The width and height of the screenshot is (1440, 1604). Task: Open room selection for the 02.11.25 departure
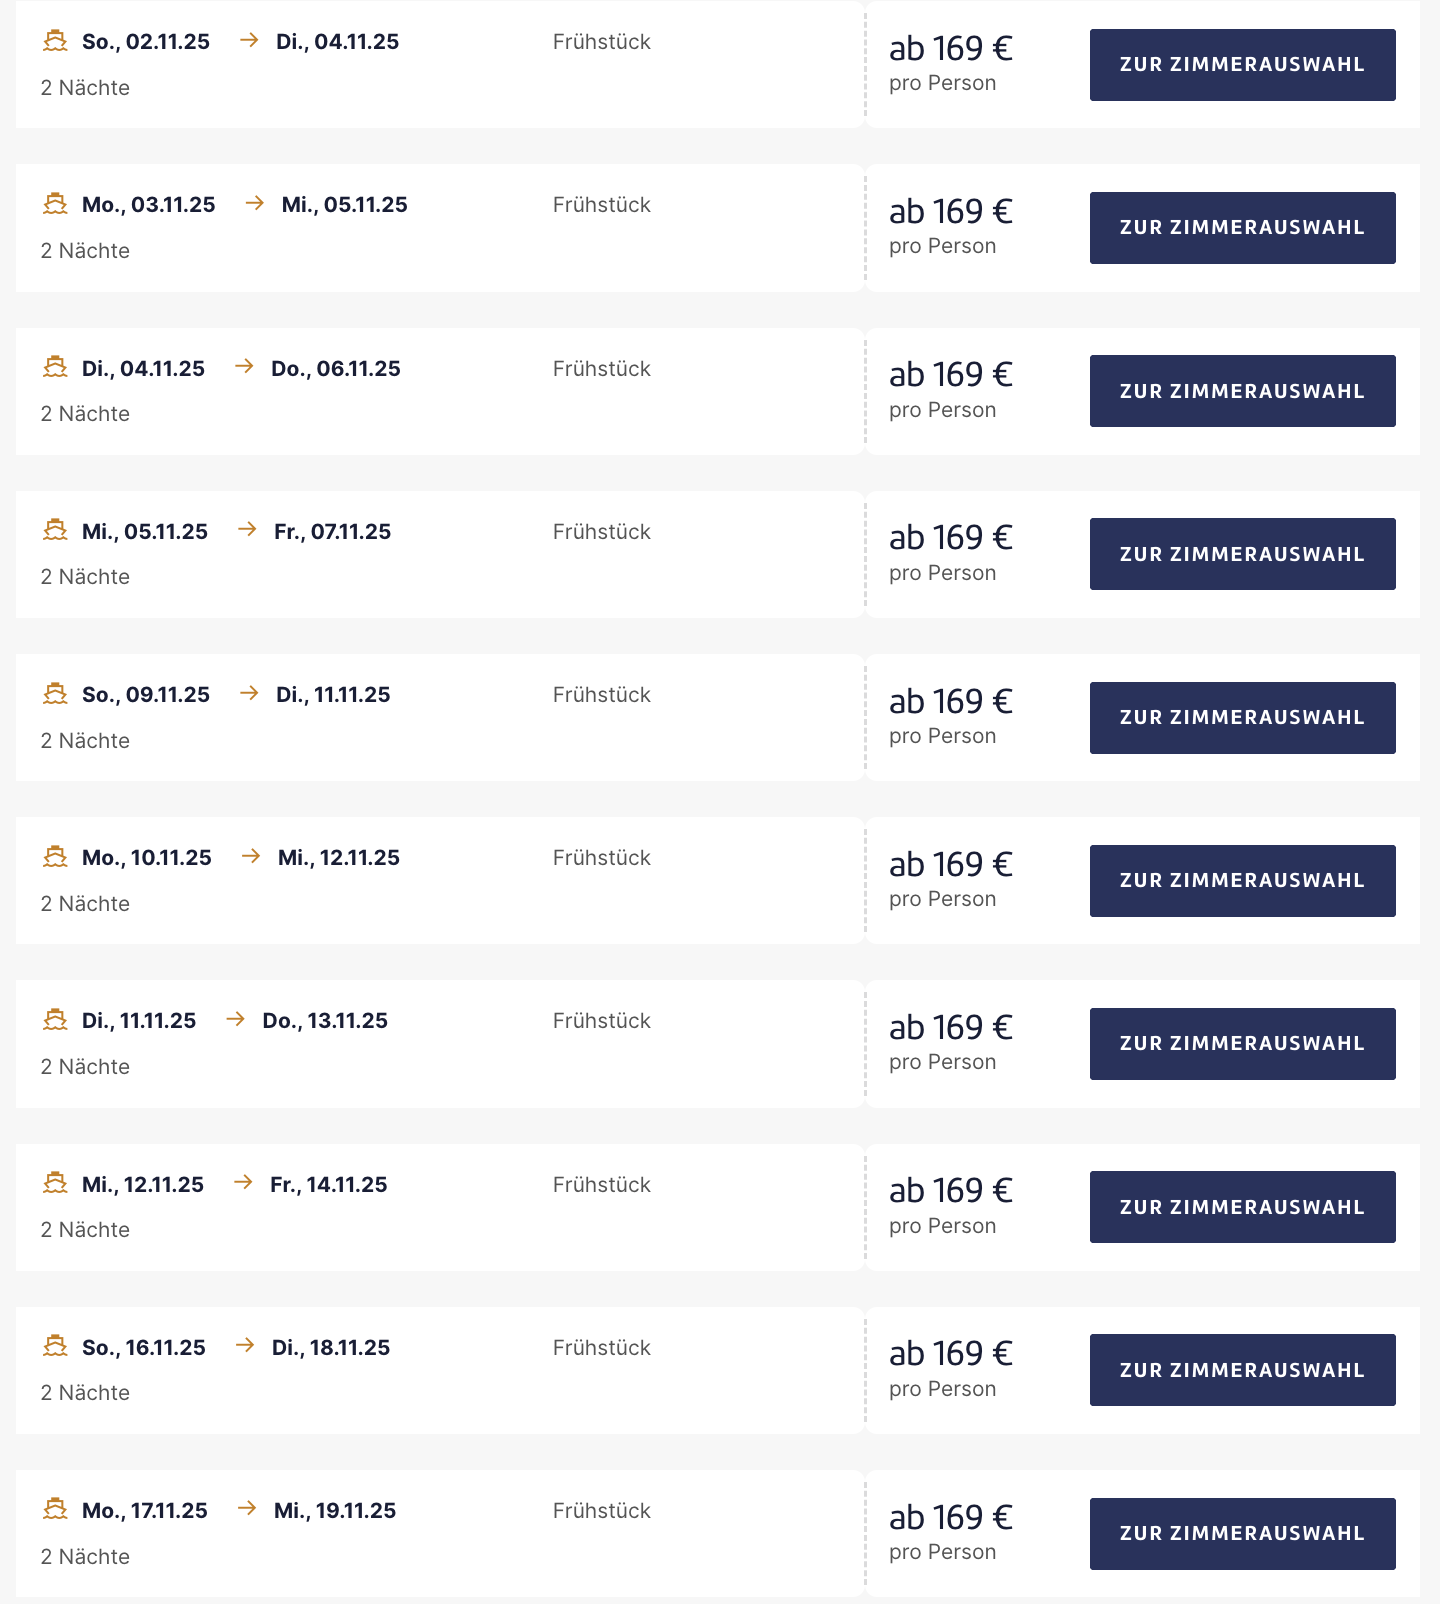pyautogui.click(x=1242, y=65)
